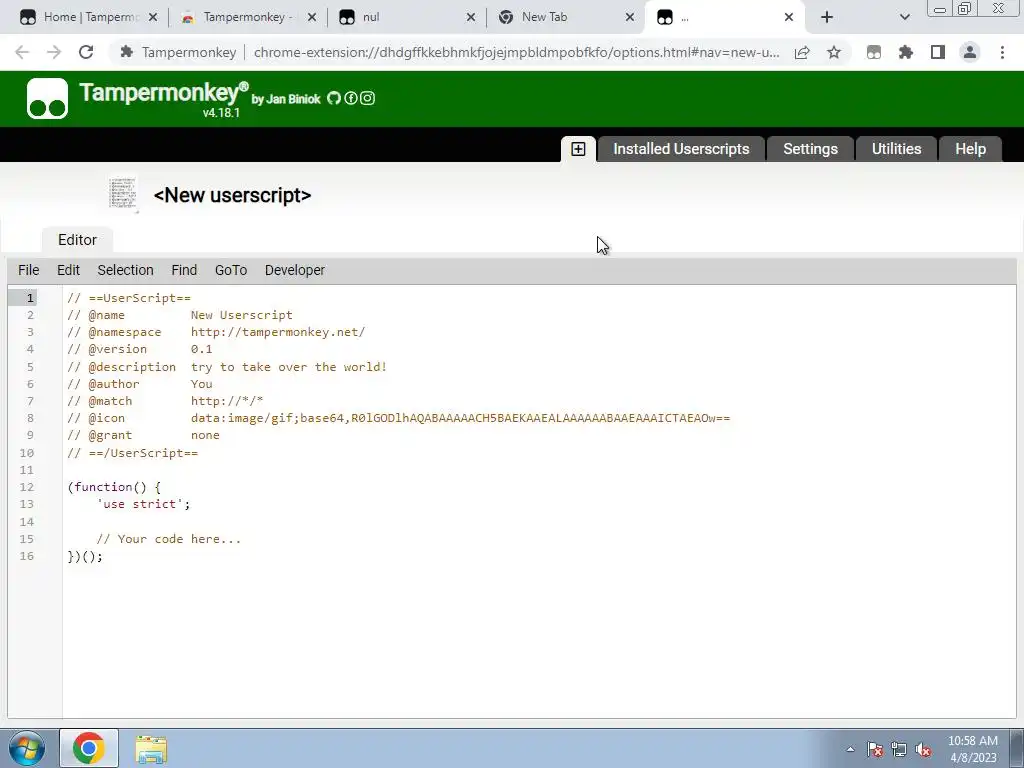Open Chrome three-dot menu

pos(1002,52)
